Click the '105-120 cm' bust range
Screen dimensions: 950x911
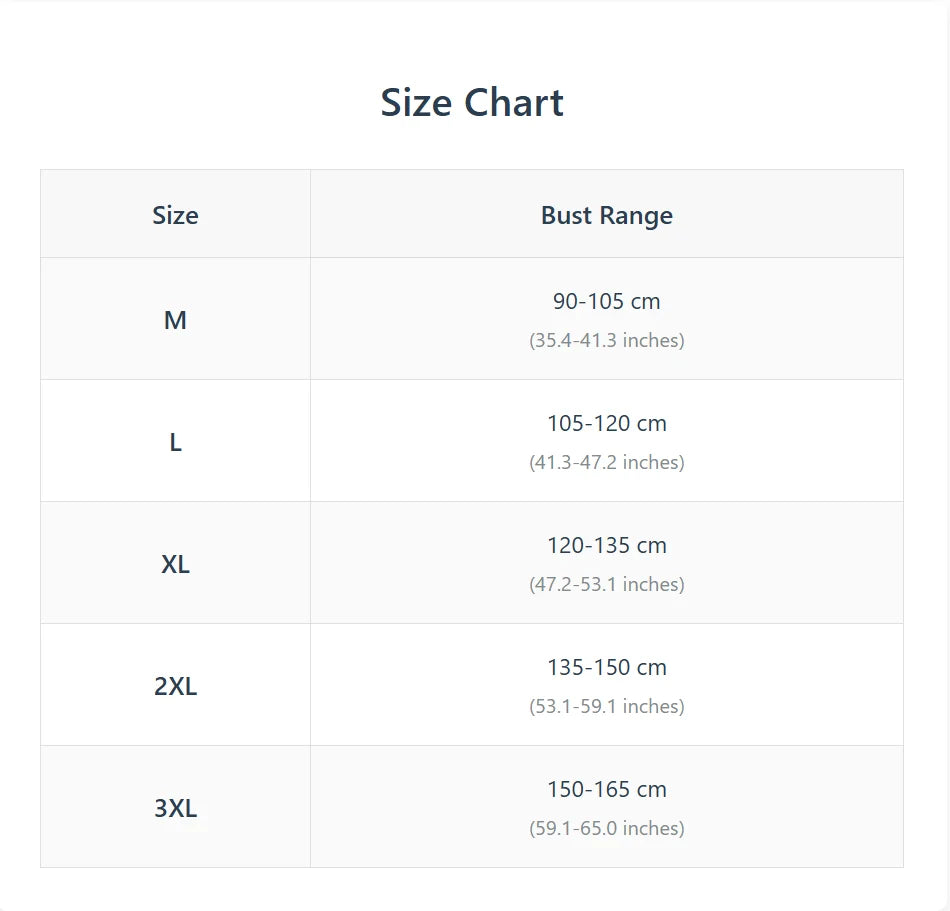click(607, 423)
